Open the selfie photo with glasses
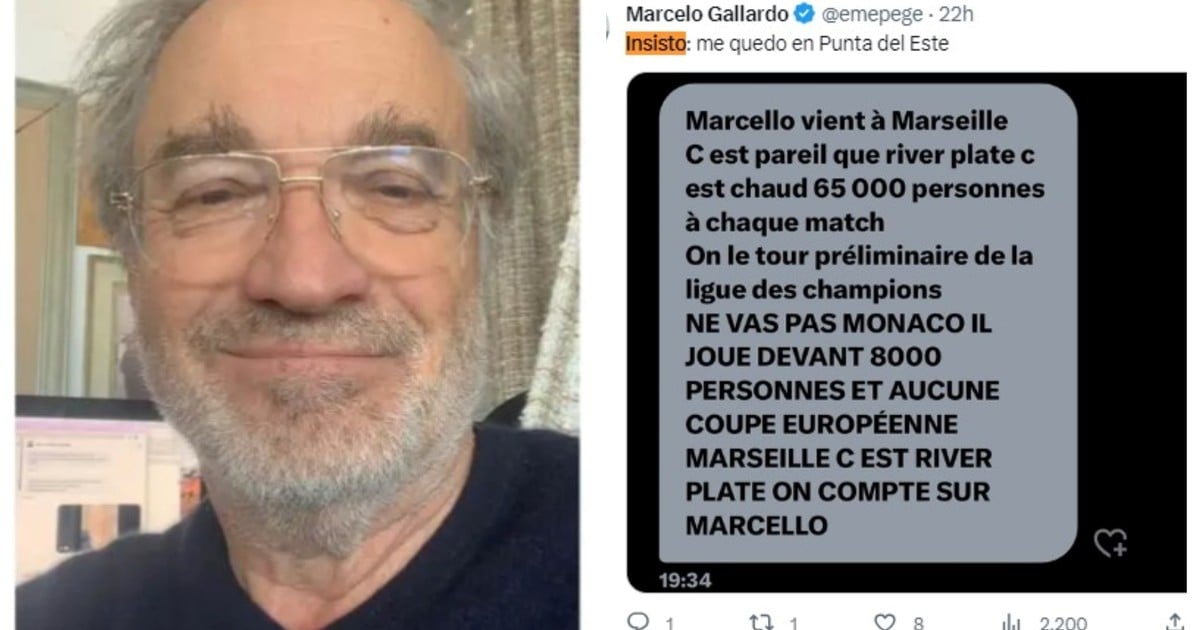This screenshot has height=630, width=1200. click(x=297, y=315)
